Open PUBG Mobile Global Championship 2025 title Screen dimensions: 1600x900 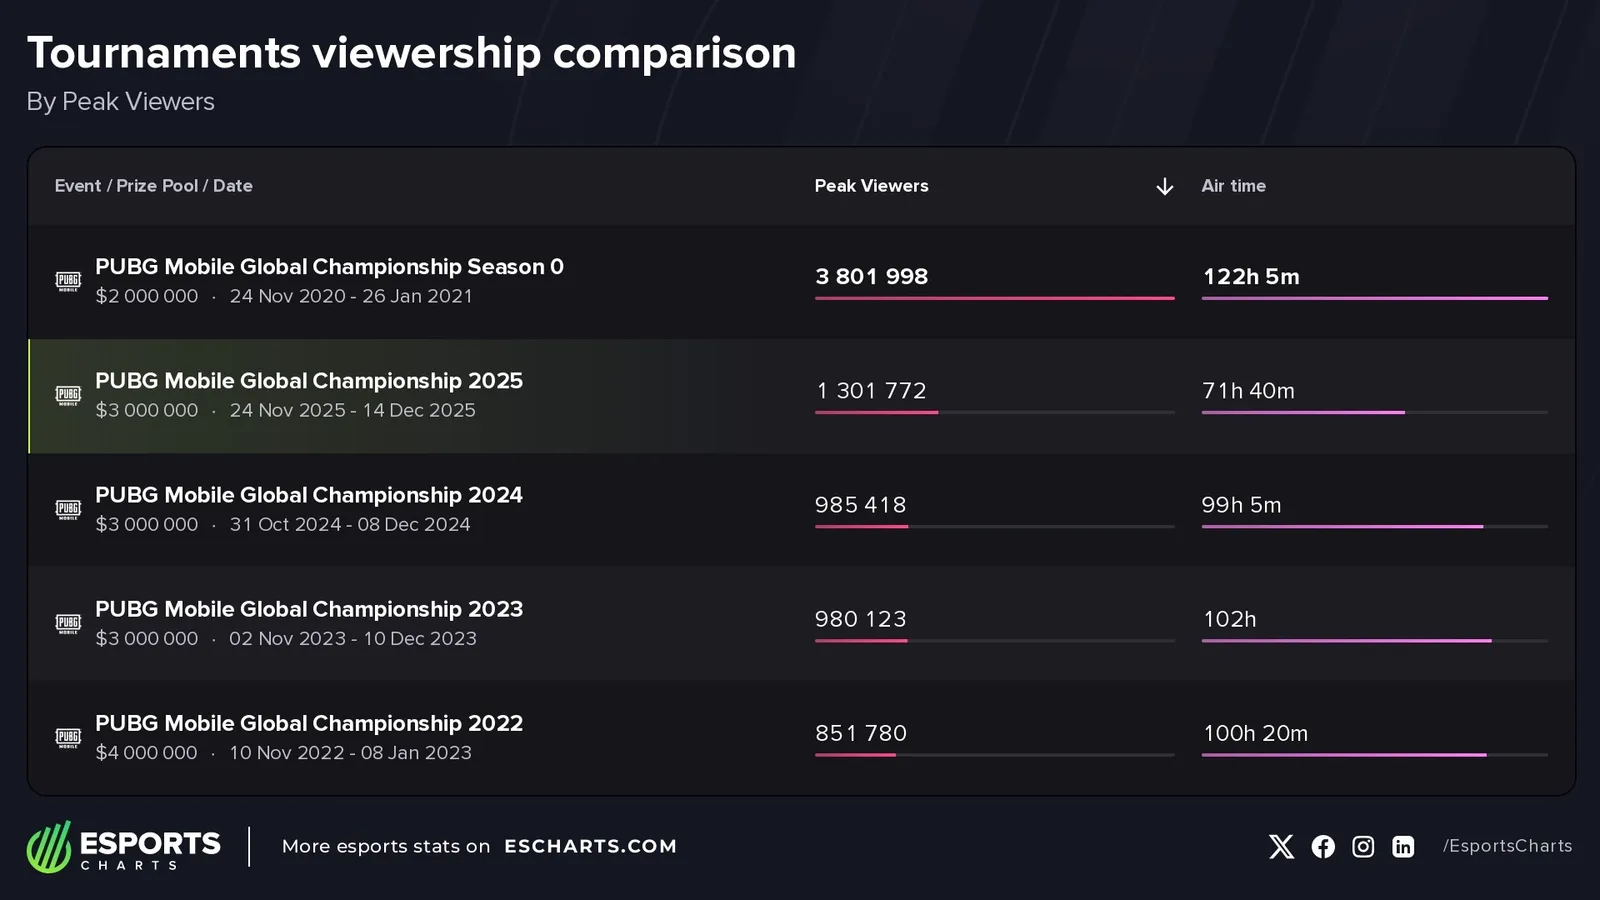point(308,381)
